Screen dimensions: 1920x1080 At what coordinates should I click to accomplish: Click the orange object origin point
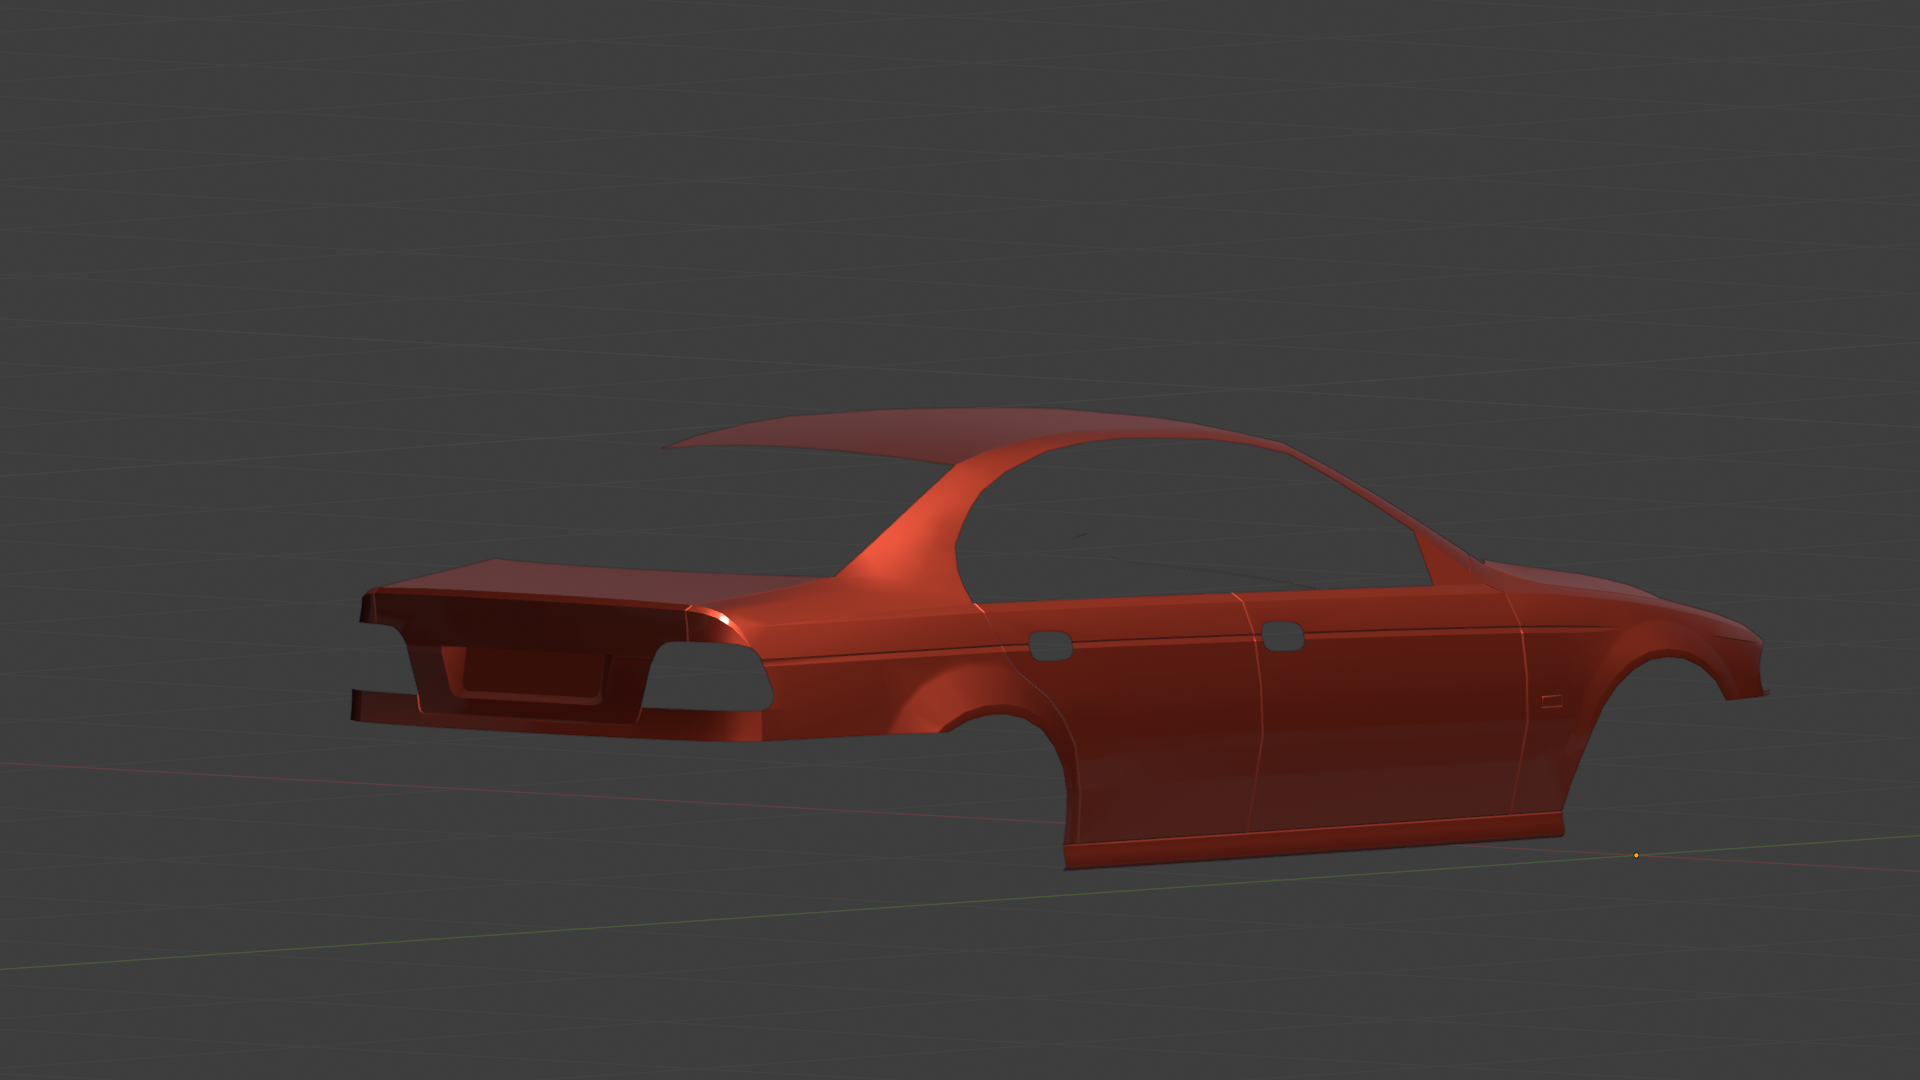click(1636, 855)
